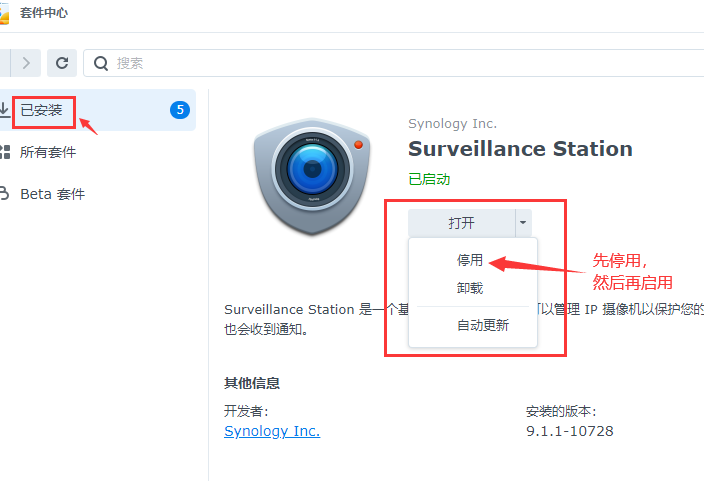
Task: Click the grid icon beside 所有套件
Action: pos(4,152)
